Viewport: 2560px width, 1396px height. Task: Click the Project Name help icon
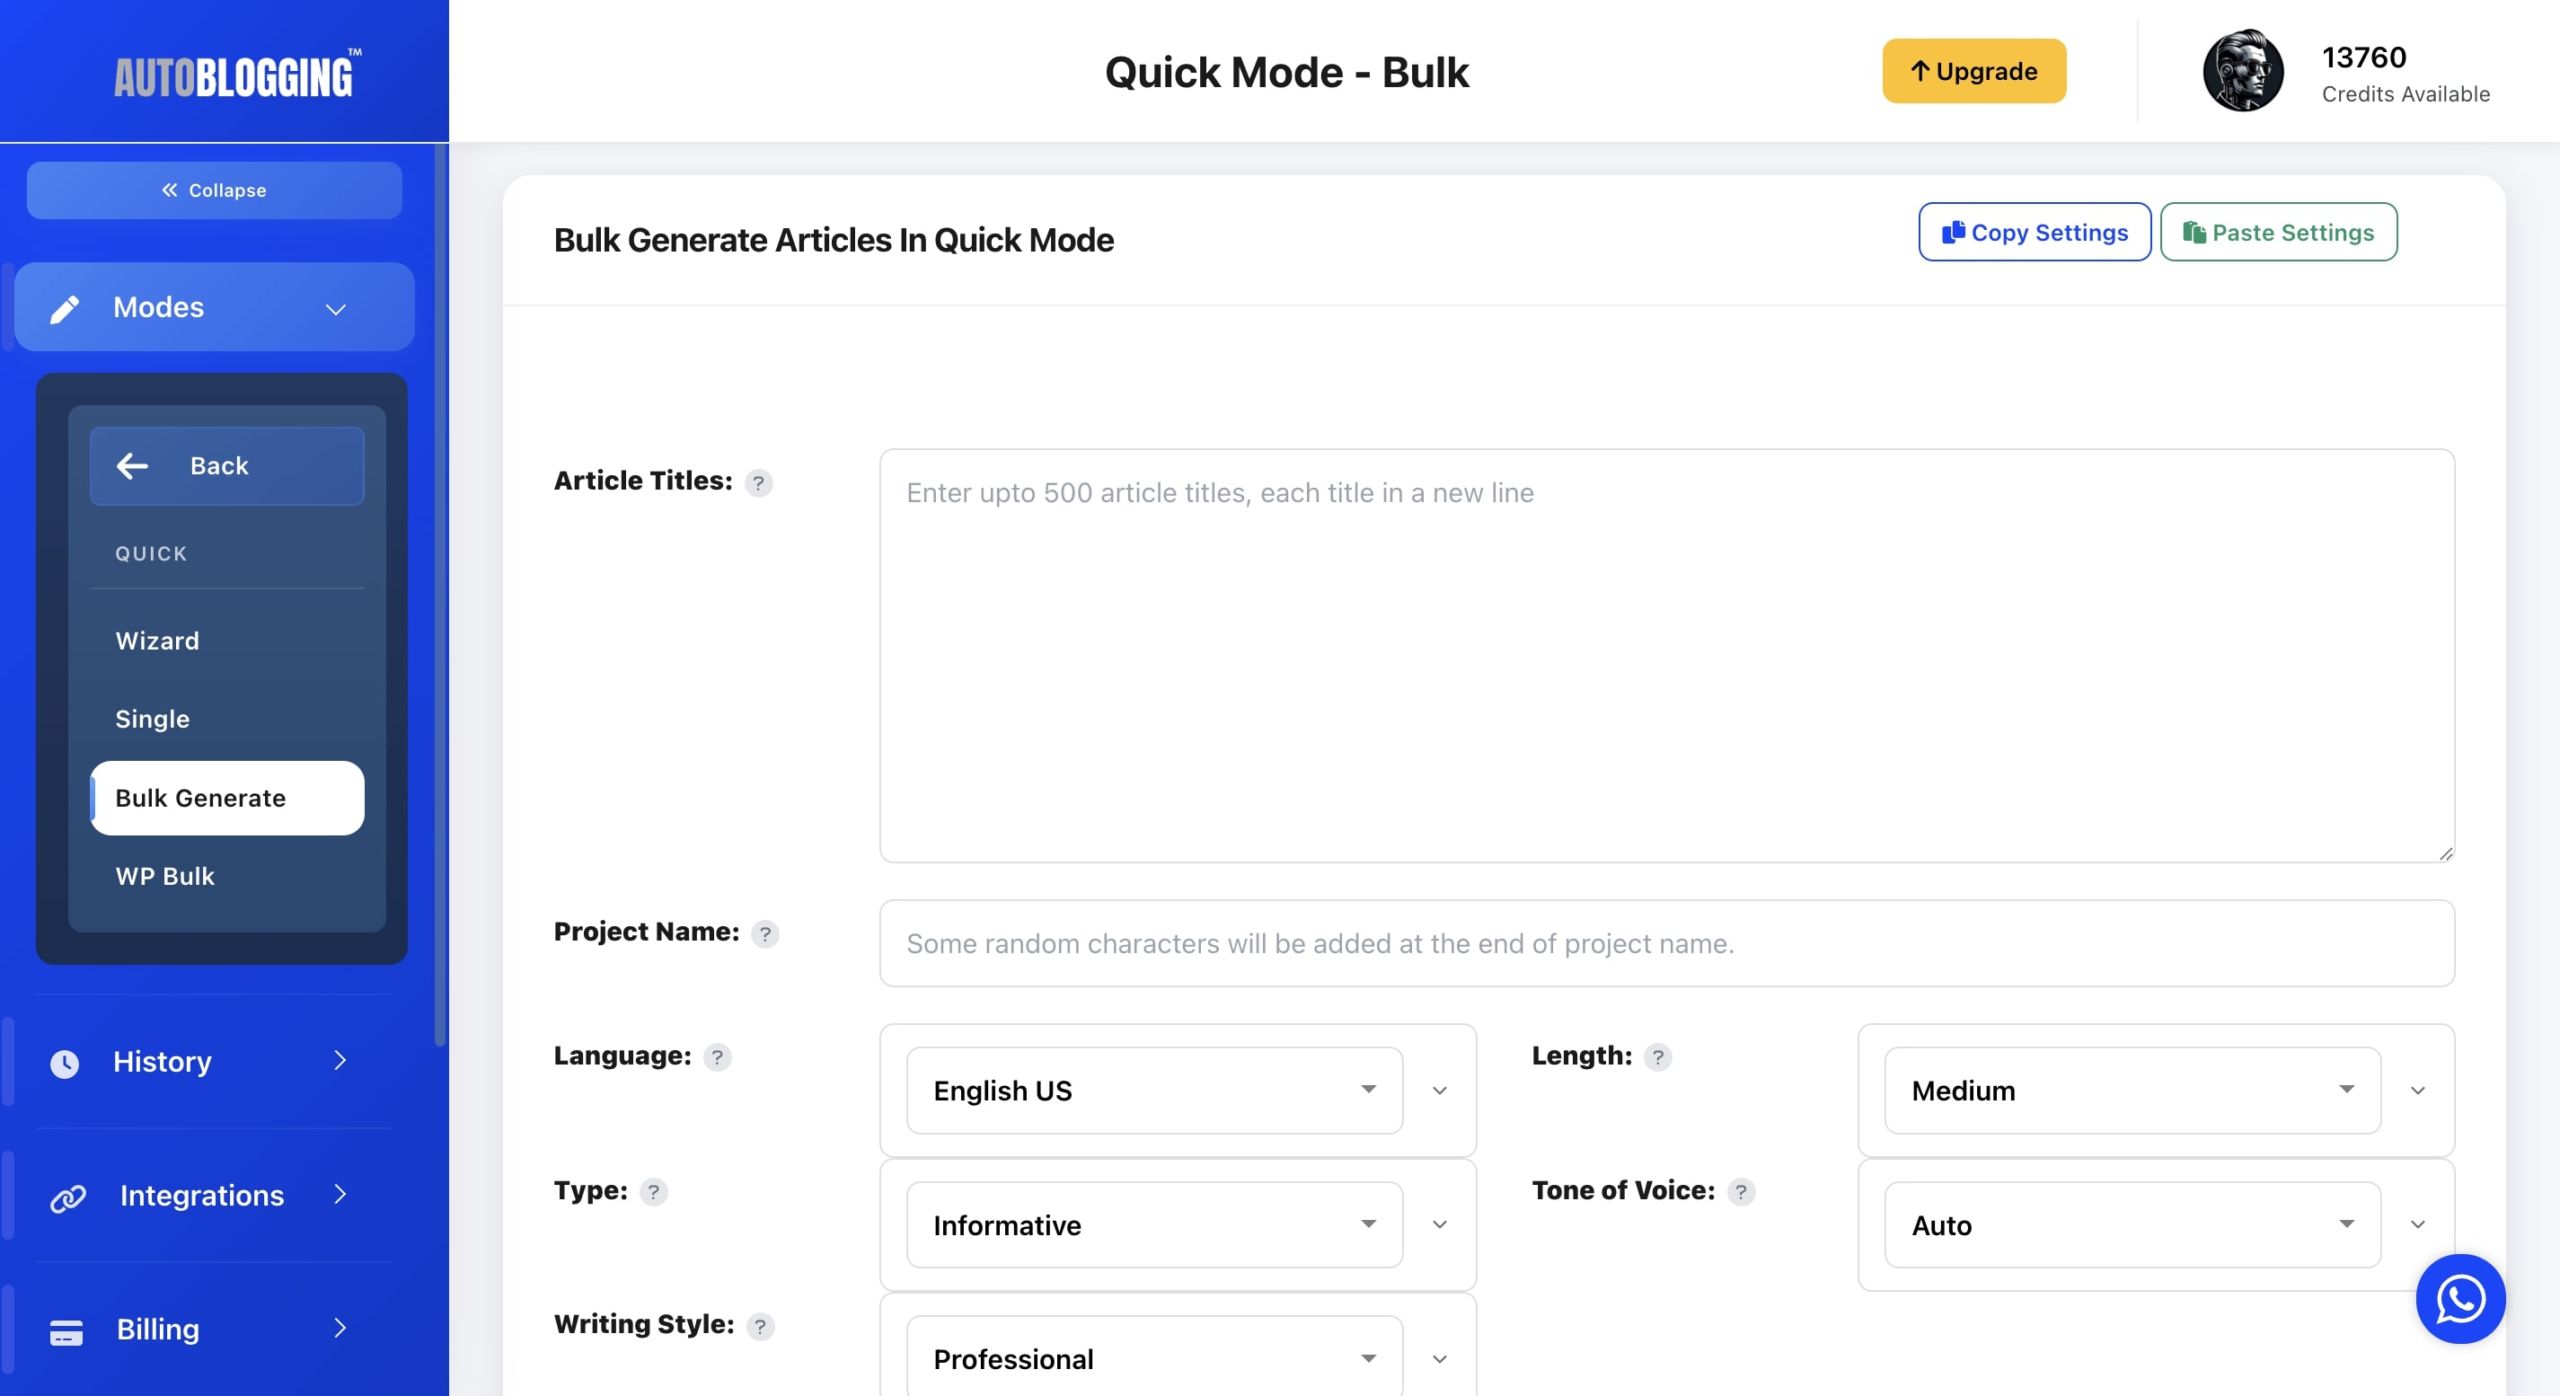point(765,934)
